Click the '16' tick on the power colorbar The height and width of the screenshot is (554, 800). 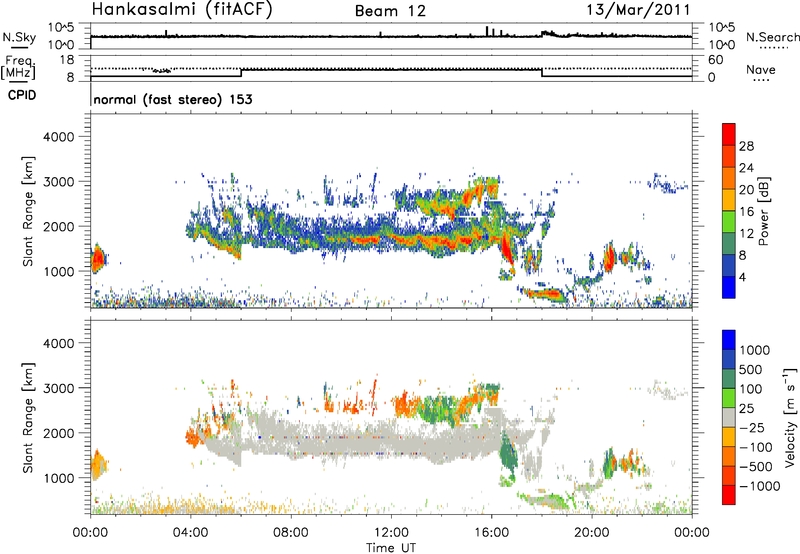(746, 212)
